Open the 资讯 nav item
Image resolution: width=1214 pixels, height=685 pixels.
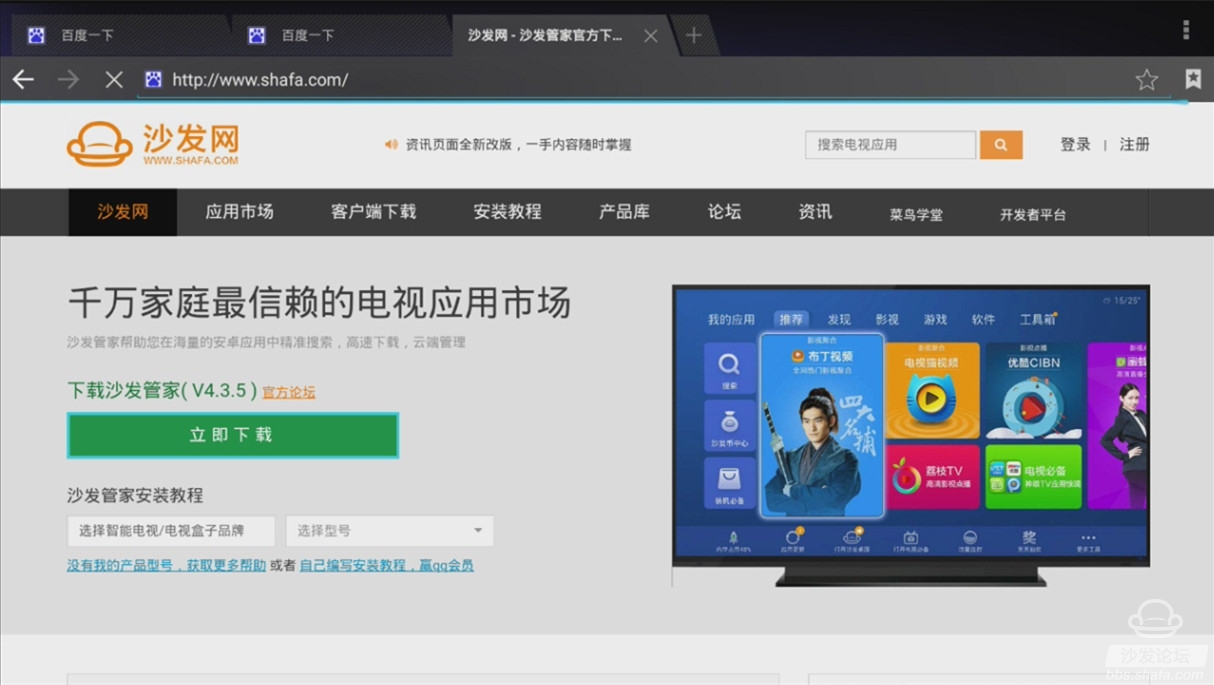tap(815, 212)
